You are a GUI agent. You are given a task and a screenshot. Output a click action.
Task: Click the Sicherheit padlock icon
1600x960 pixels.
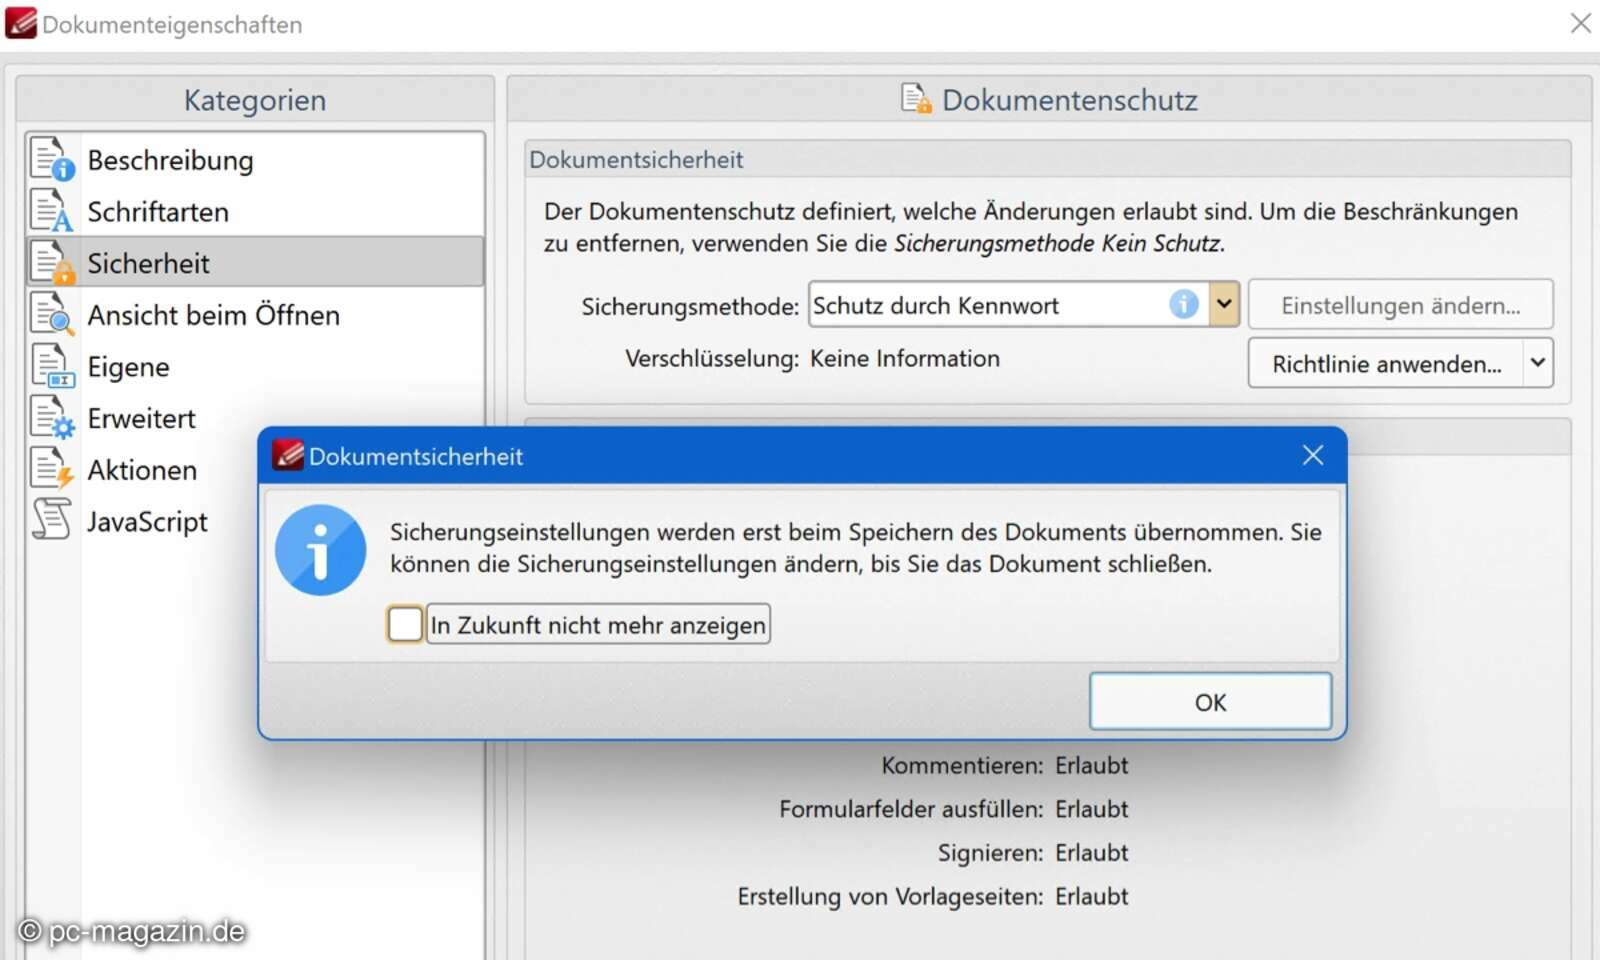pos(51,261)
